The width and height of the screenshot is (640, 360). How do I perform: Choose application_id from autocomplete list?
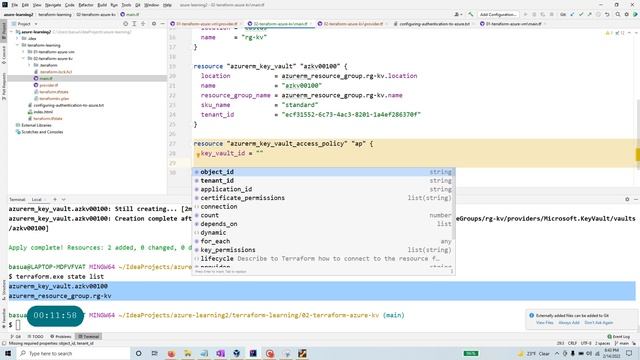click(x=323, y=189)
